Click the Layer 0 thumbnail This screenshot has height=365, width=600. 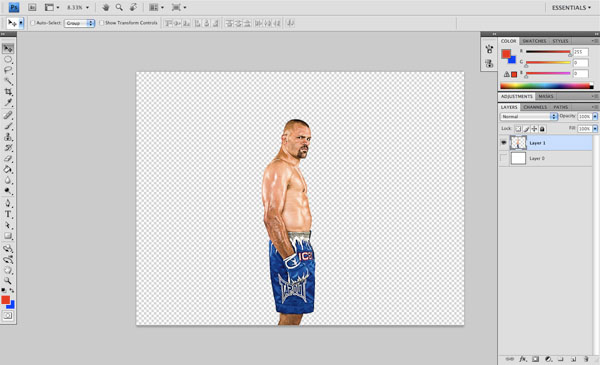pos(518,158)
